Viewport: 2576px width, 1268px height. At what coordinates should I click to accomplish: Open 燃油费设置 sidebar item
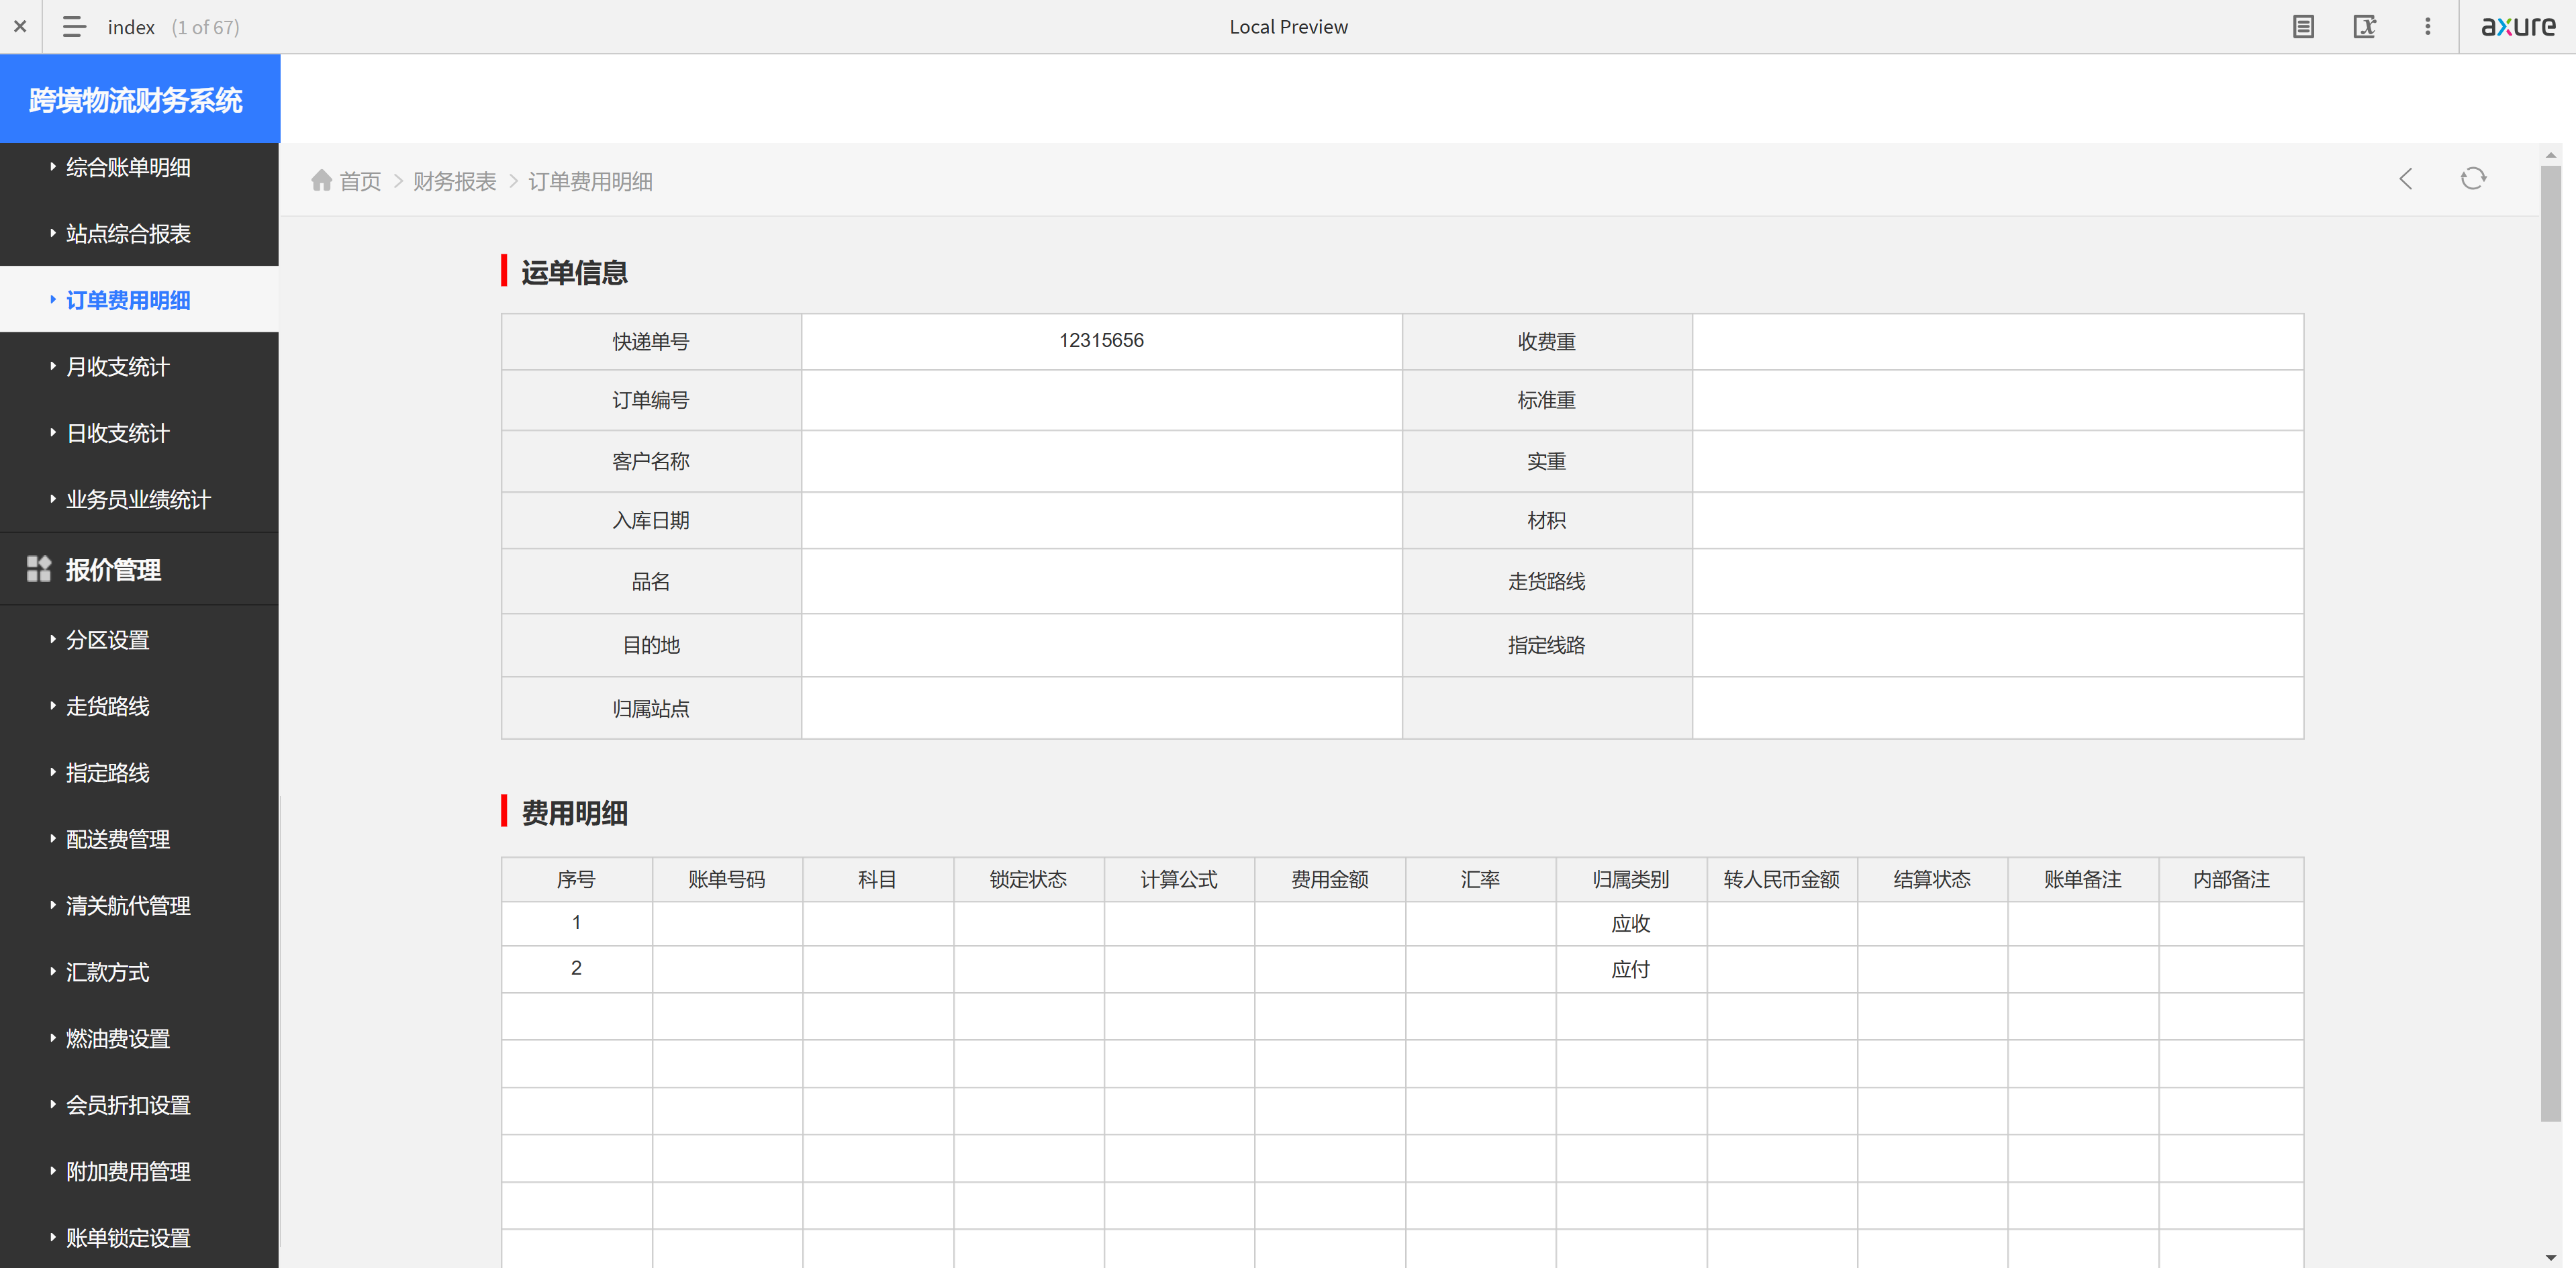[x=117, y=1038]
